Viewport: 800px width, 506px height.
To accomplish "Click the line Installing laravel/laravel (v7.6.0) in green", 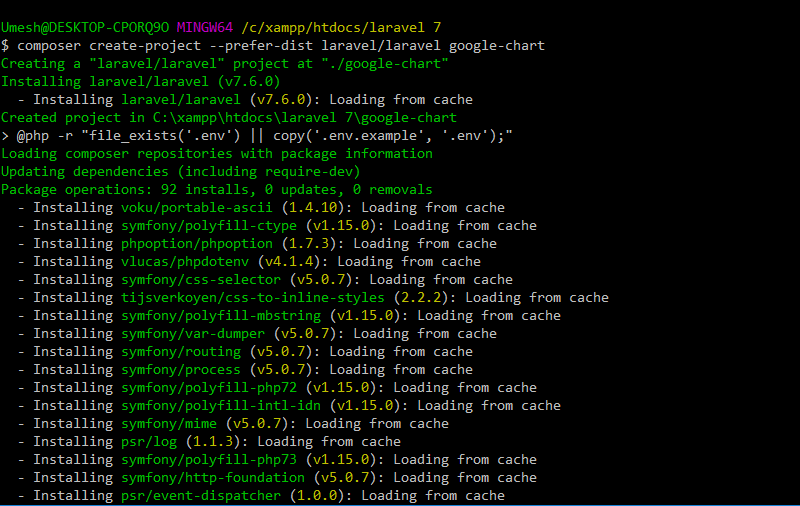I will (x=141, y=82).
